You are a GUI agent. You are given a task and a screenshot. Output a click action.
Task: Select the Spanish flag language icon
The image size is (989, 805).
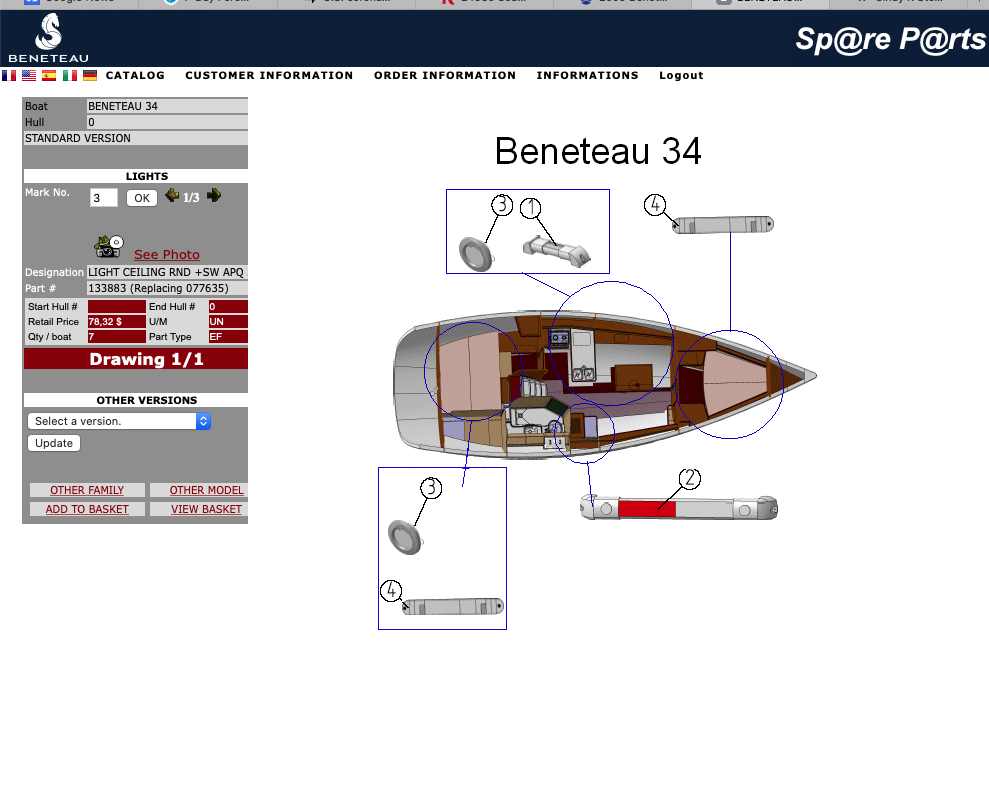click(x=49, y=76)
